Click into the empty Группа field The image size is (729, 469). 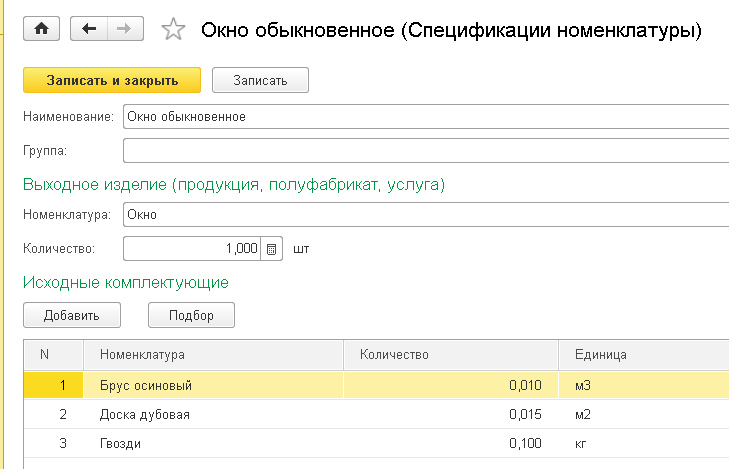pyautogui.click(x=425, y=151)
